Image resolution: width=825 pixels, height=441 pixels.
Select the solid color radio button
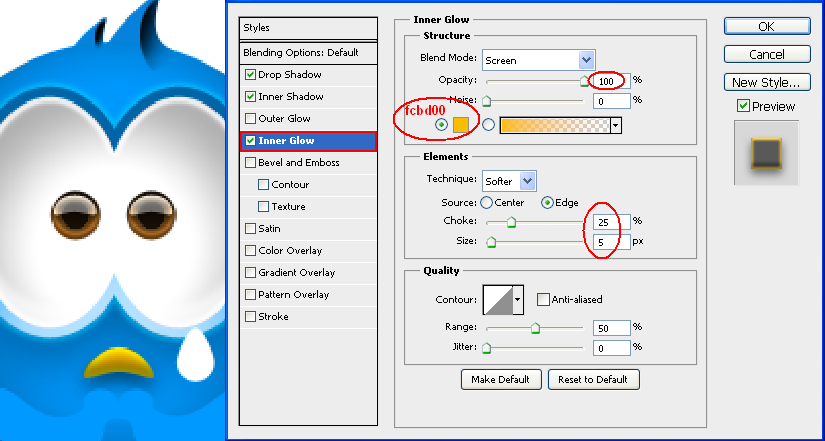tap(441, 125)
